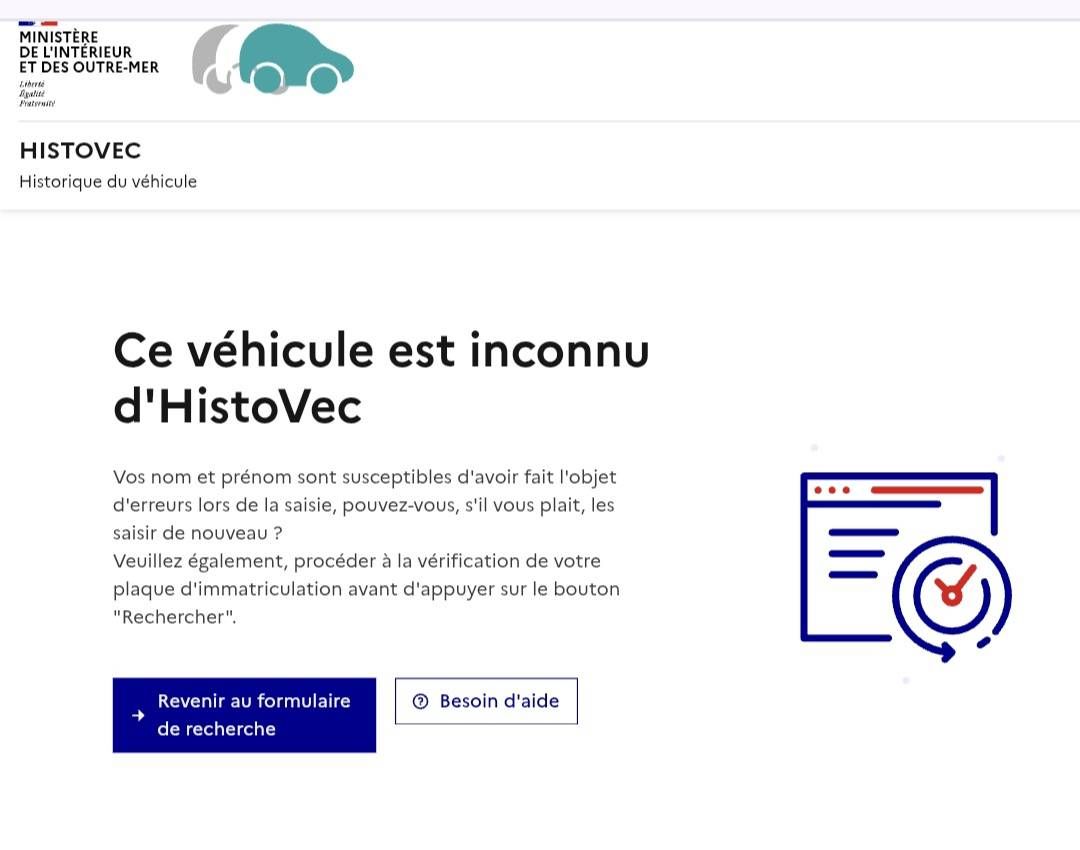The height and width of the screenshot is (850, 1080).
Task: Click the question mark icon beside 'Besoin d'aide'
Action: [420, 701]
